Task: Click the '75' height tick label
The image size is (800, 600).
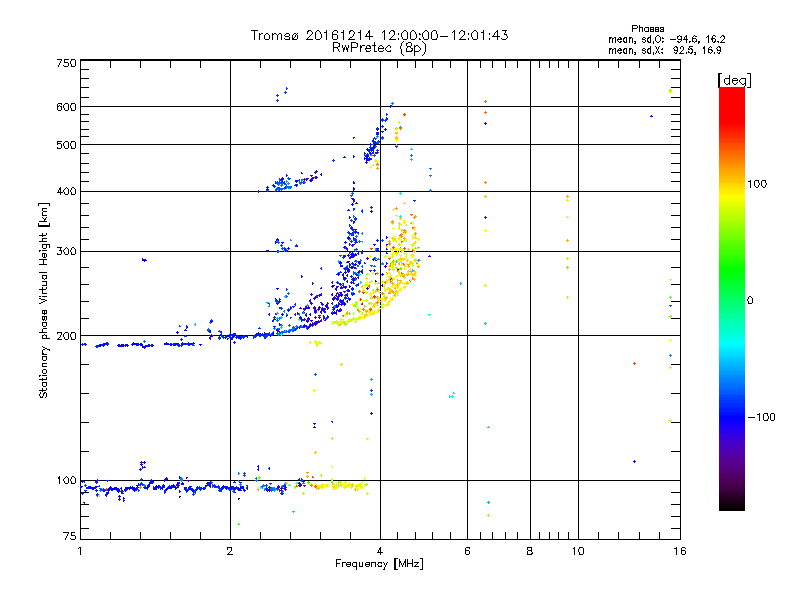Action: [x=70, y=536]
